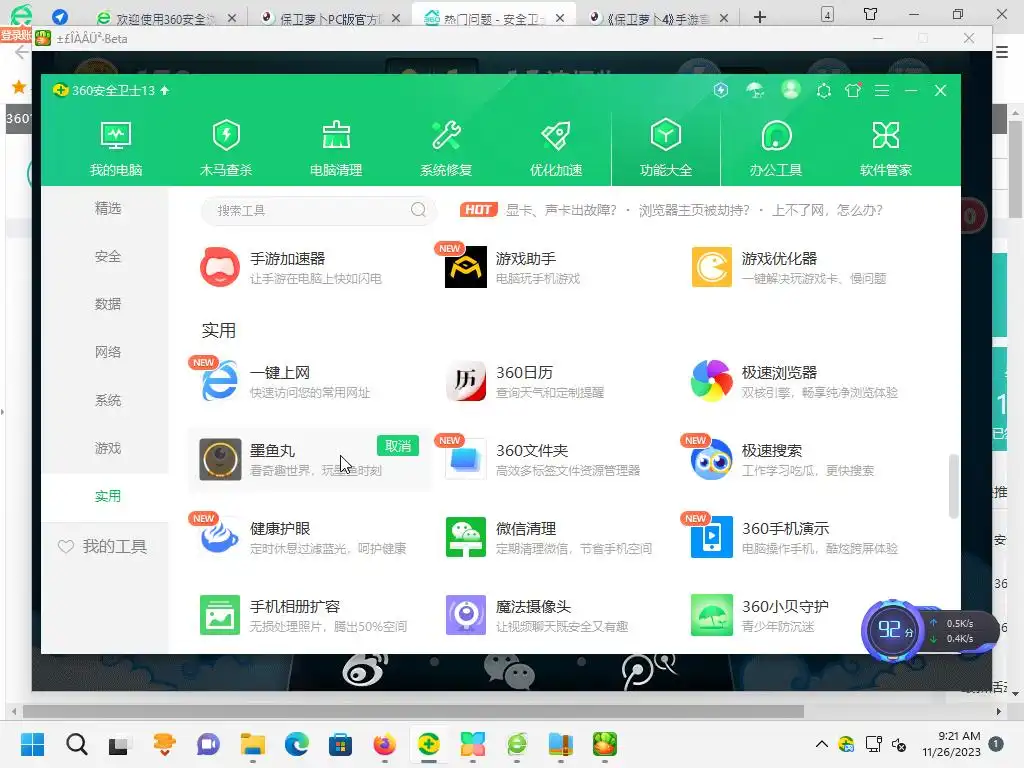The width and height of the screenshot is (1024, 768).
Task: Open Windows taskbar search
Action: 76,744
